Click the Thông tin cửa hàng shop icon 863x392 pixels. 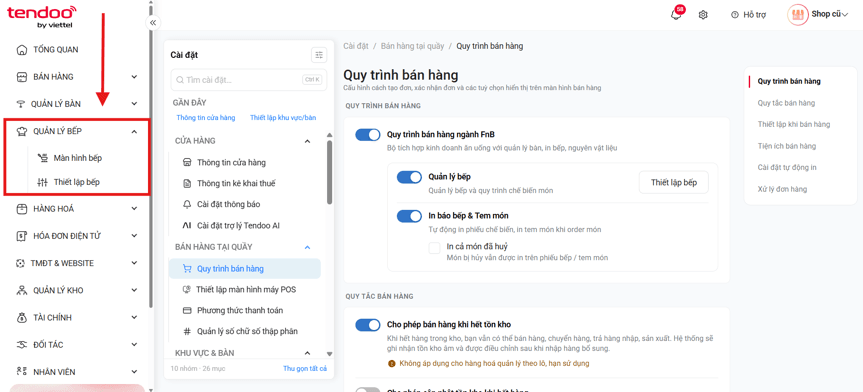click(x=187, y=162)
